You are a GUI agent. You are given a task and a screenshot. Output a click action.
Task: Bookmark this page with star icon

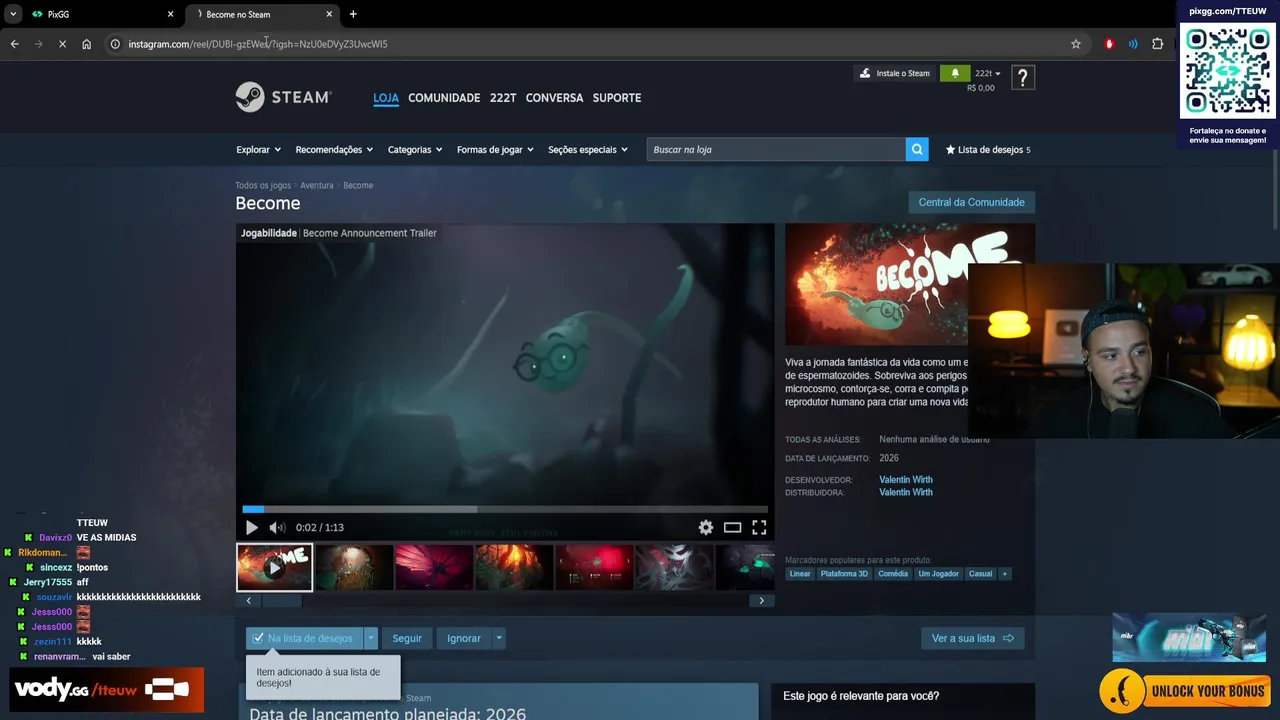coord(1076,44)
